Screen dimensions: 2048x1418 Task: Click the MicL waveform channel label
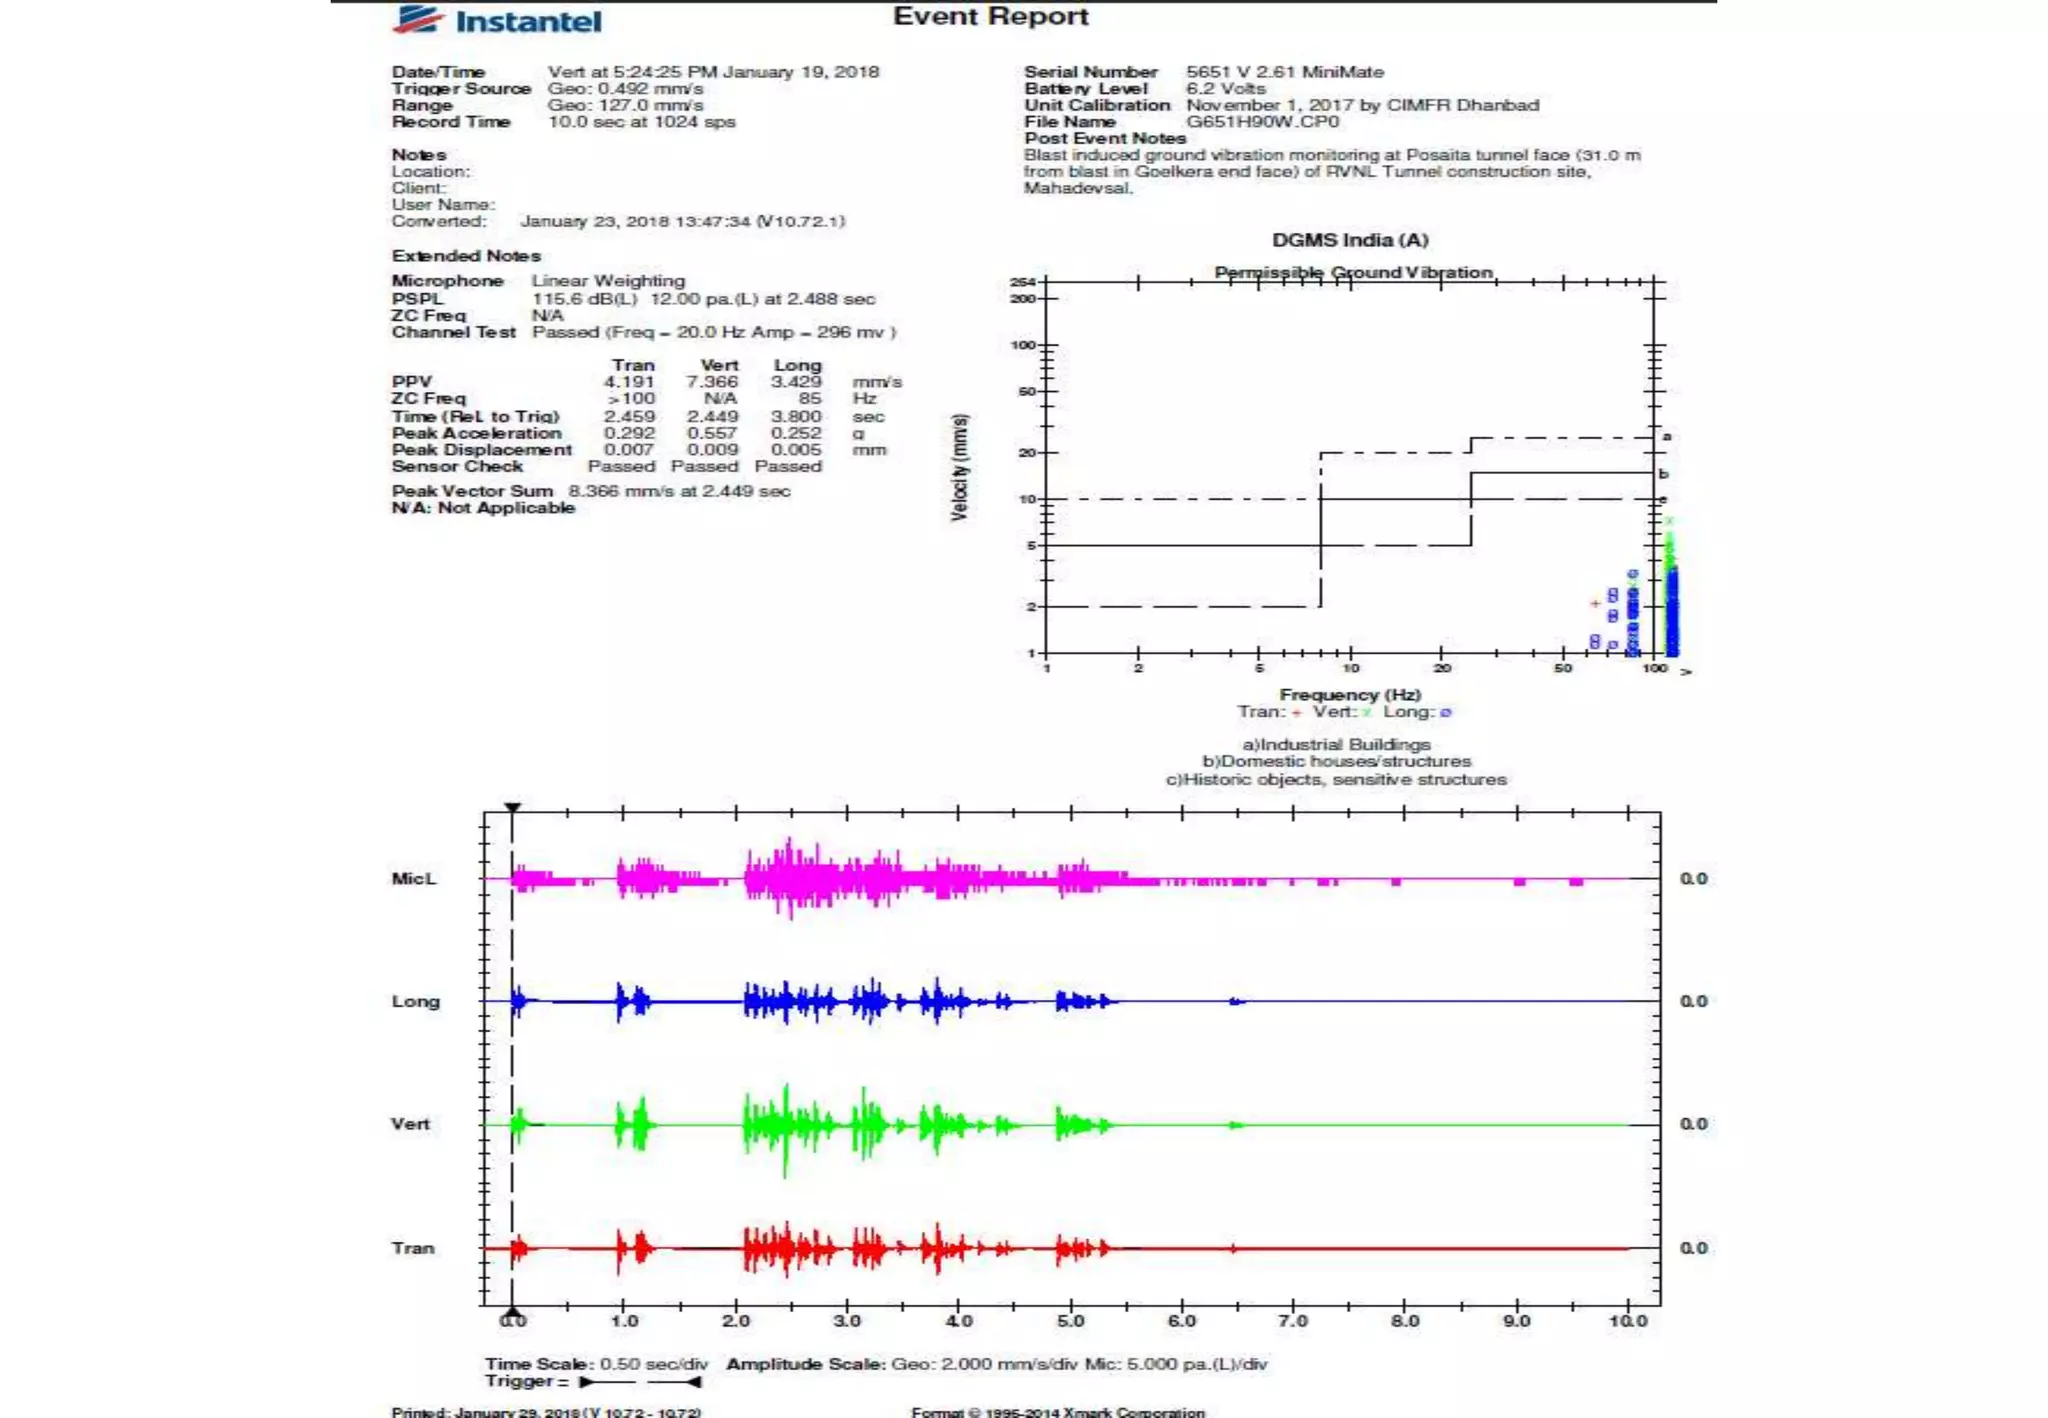click(414, 879)
